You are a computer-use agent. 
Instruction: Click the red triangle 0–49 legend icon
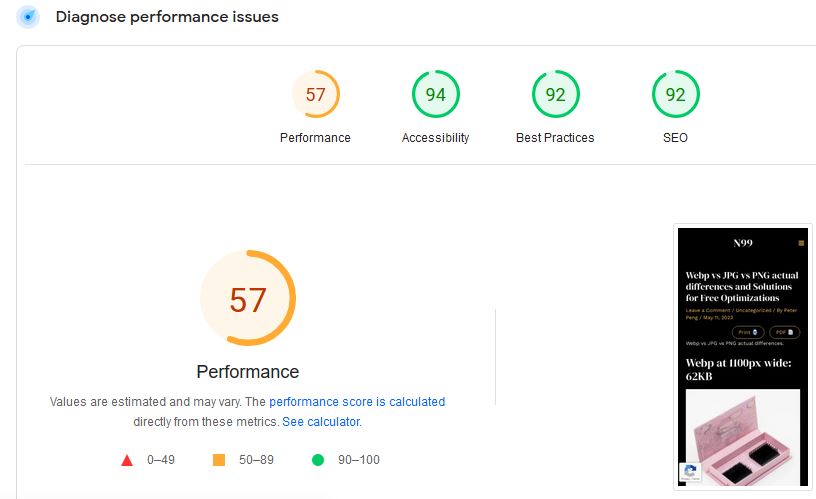click(x=127, y=460)
